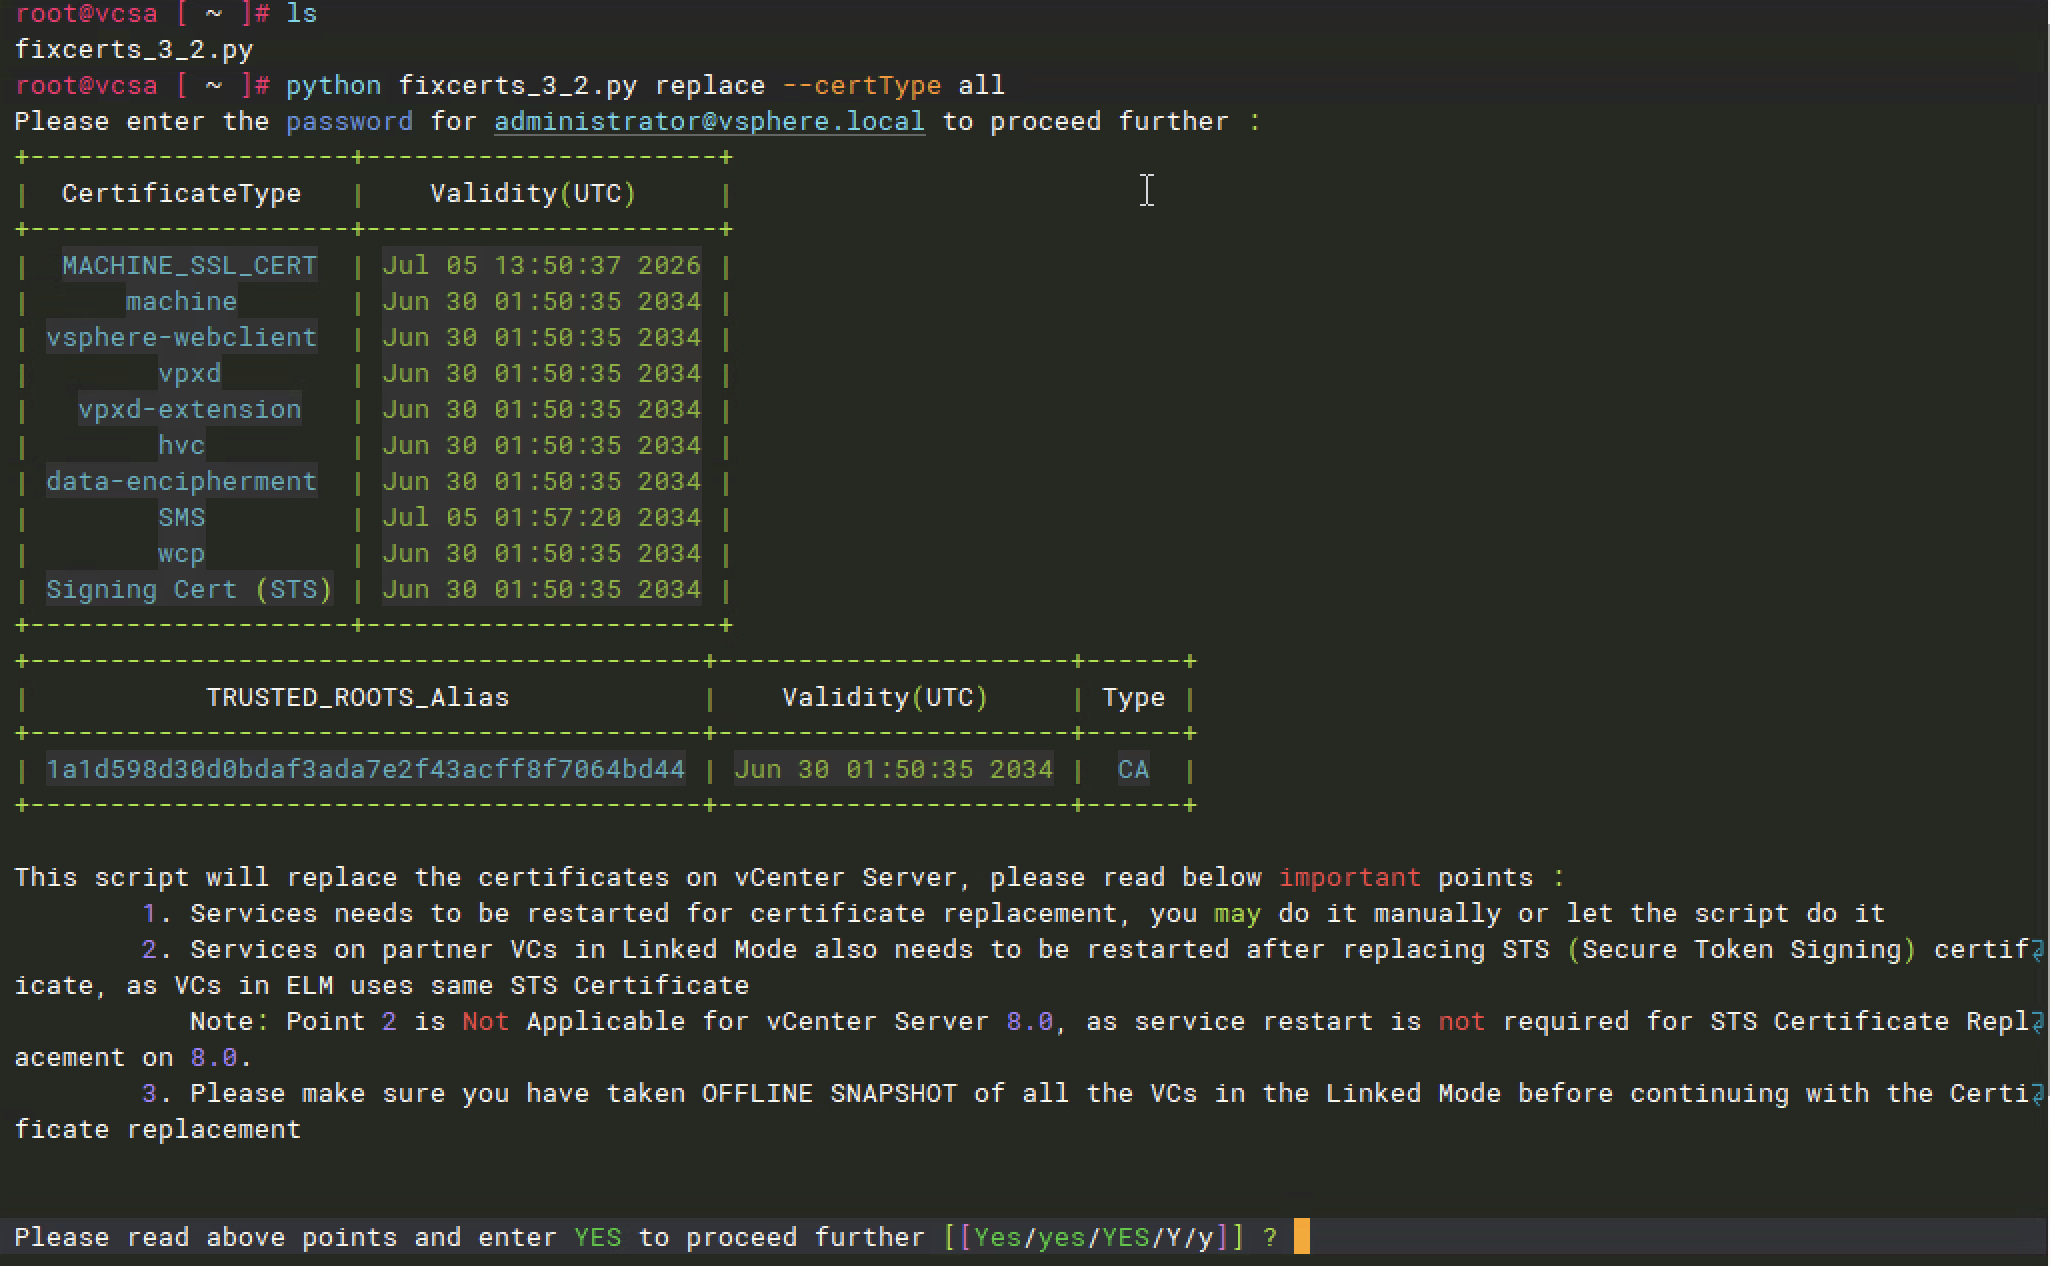
Task: Click the wcp validity date
Action: (x=541, y=554)
